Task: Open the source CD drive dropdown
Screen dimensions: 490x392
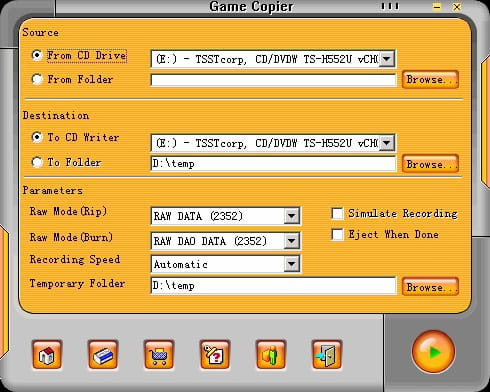Action: tap(387, 59)
